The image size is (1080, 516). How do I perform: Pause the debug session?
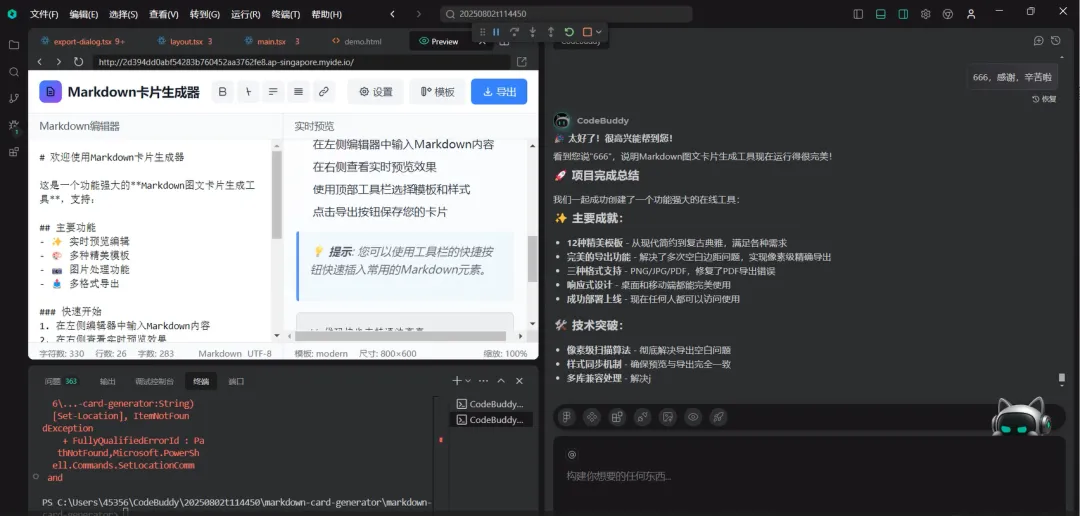(496, 32)
